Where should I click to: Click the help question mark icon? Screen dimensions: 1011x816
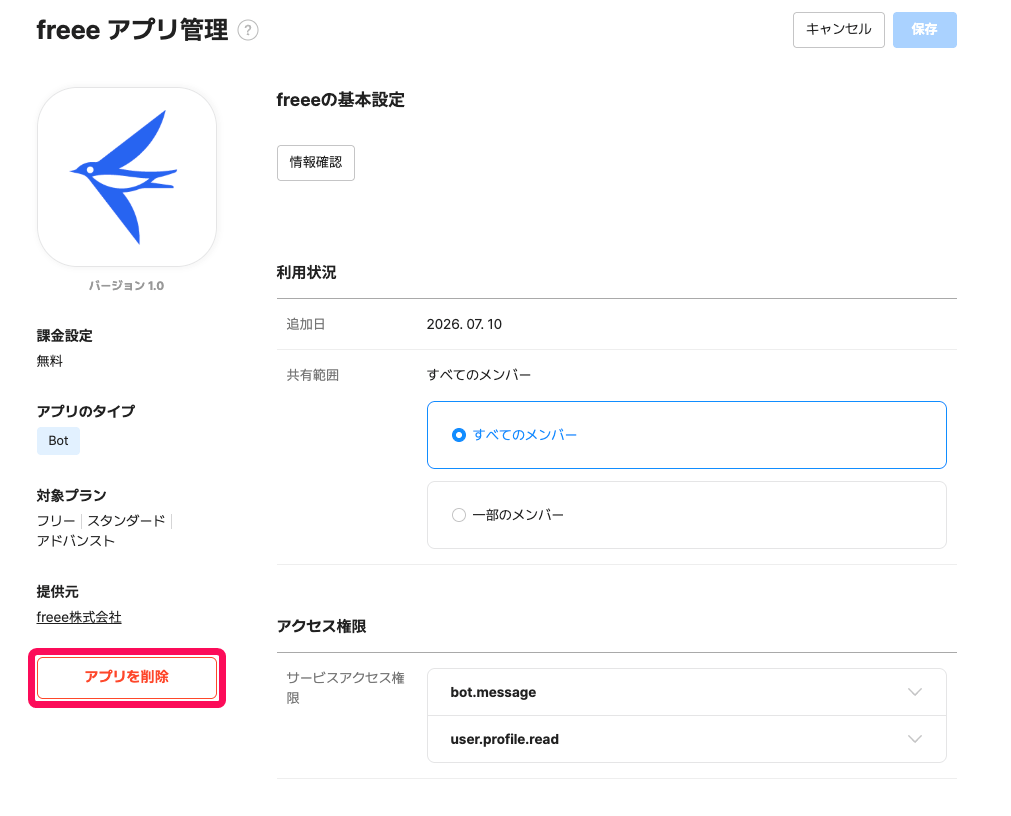(248, 30)
